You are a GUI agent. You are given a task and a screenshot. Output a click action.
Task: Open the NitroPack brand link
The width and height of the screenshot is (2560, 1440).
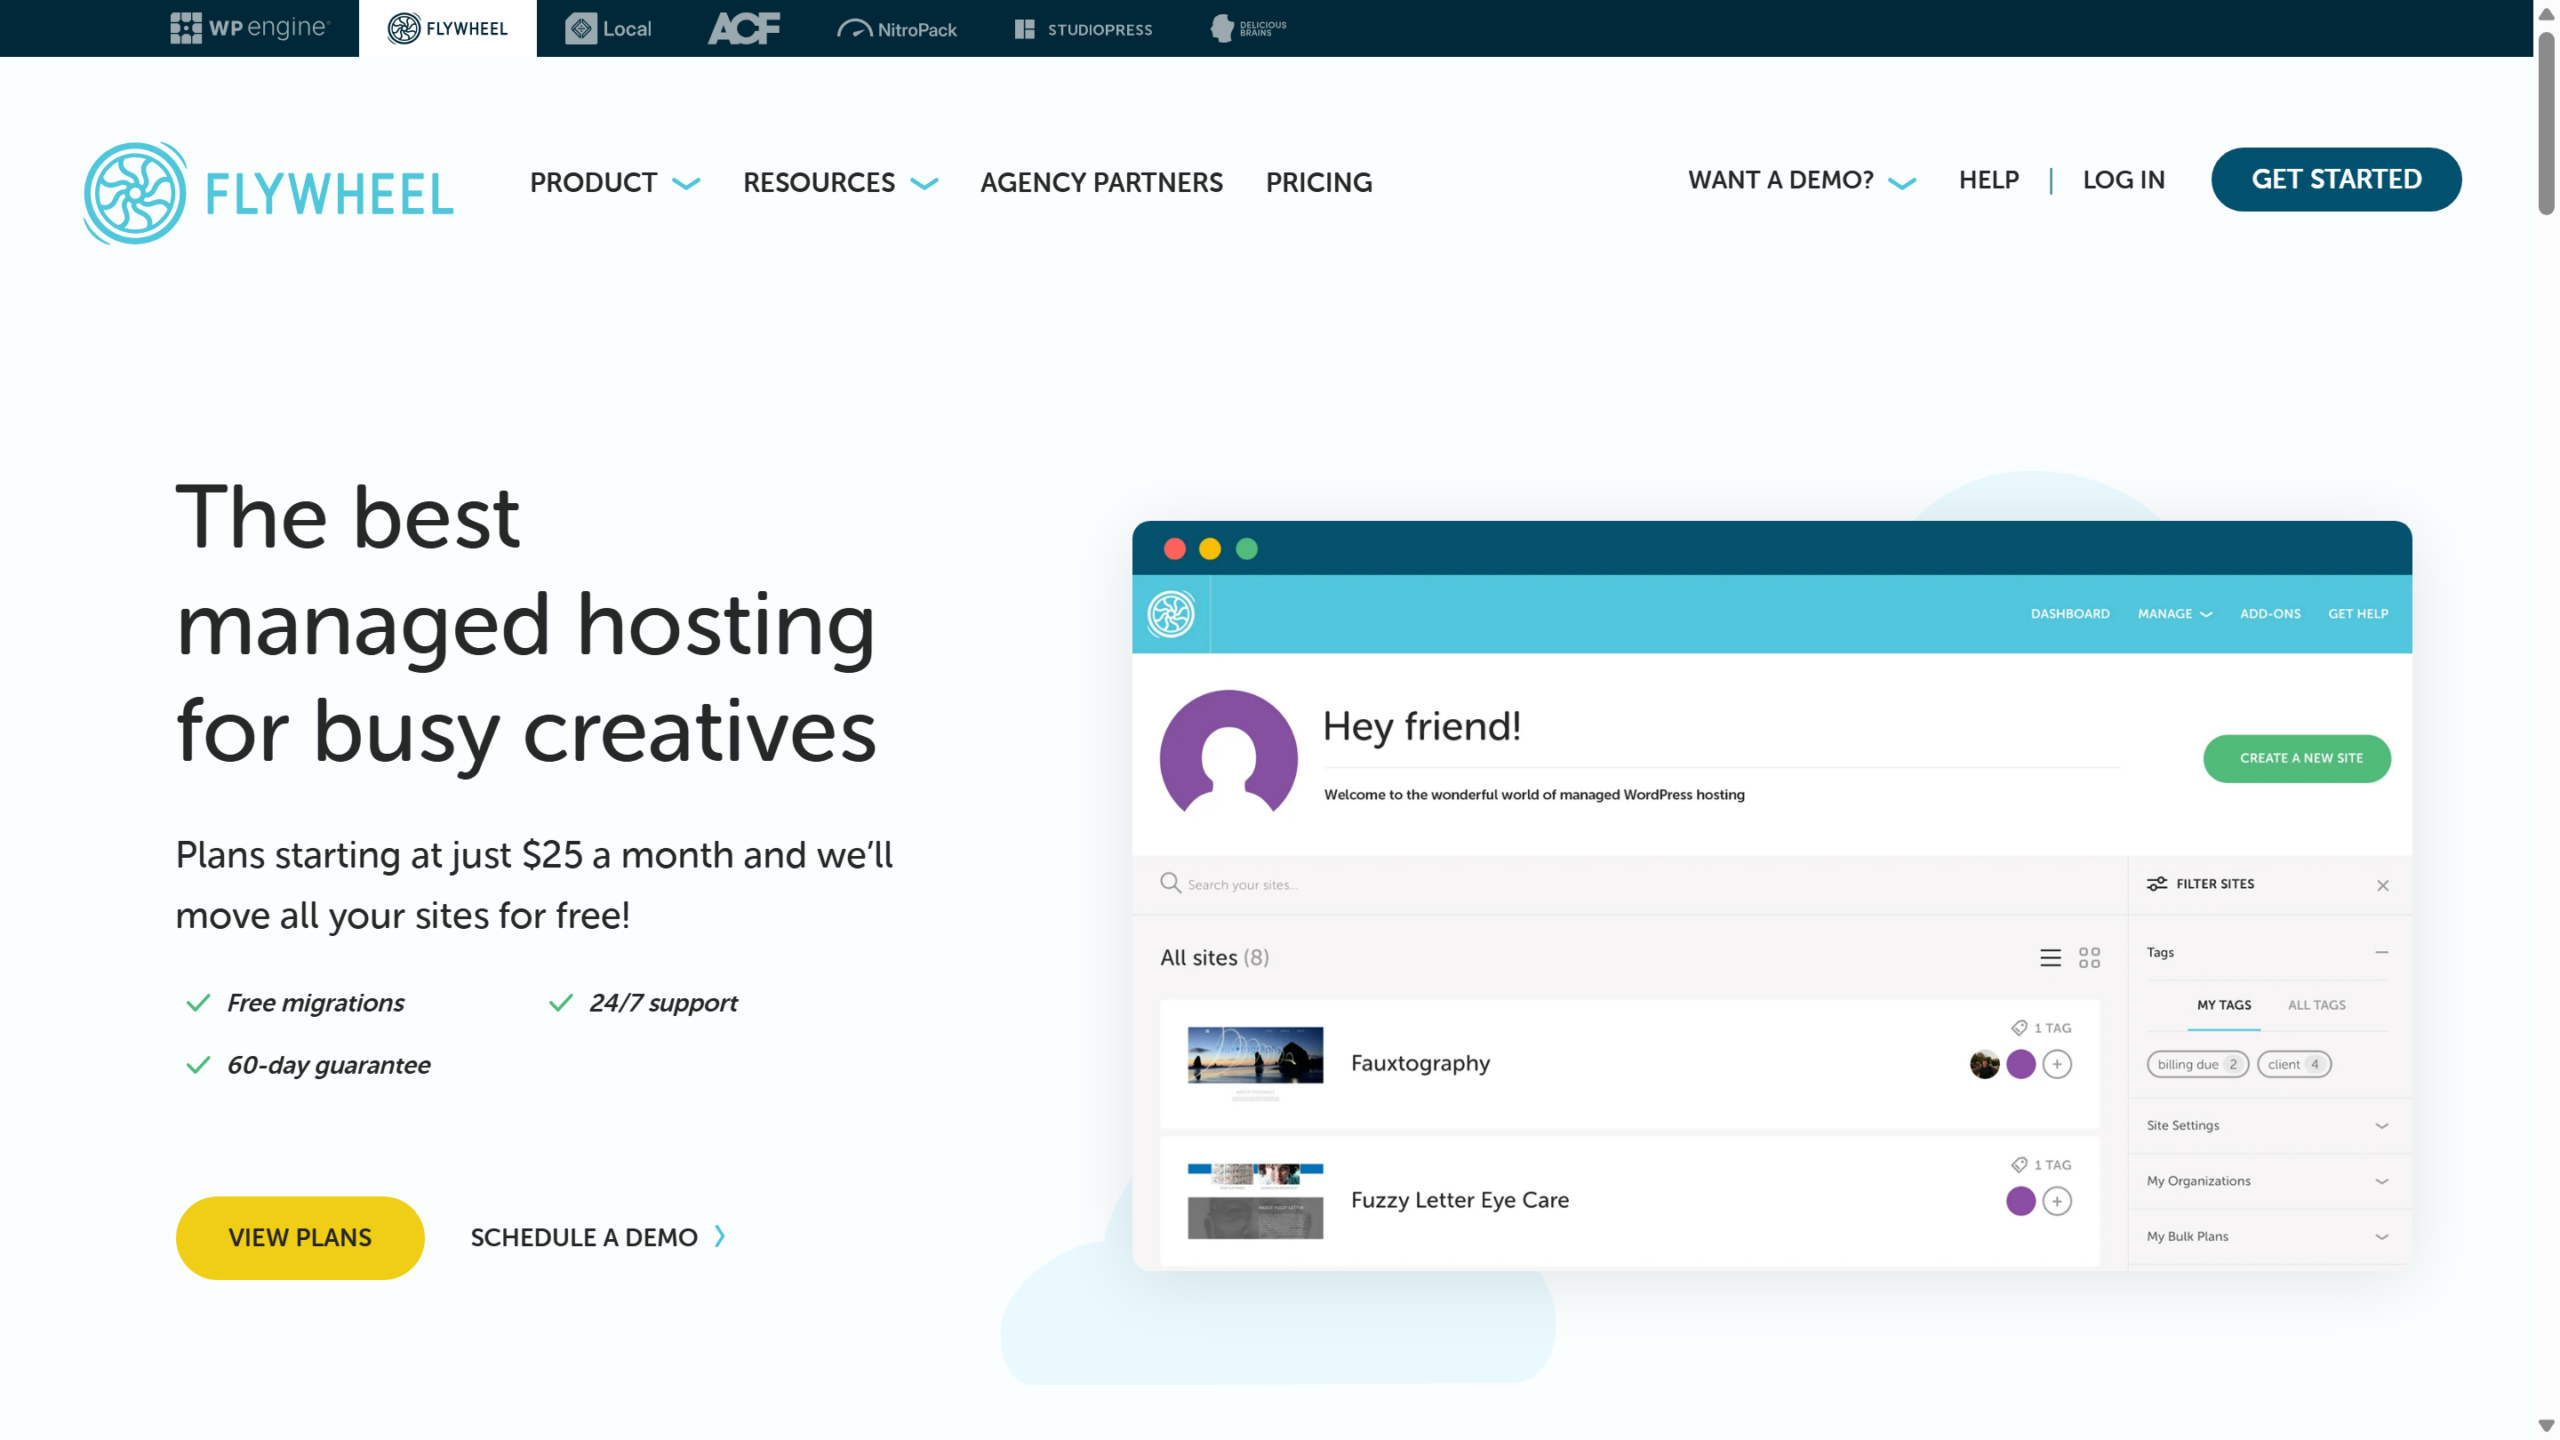tap(897, 29)
